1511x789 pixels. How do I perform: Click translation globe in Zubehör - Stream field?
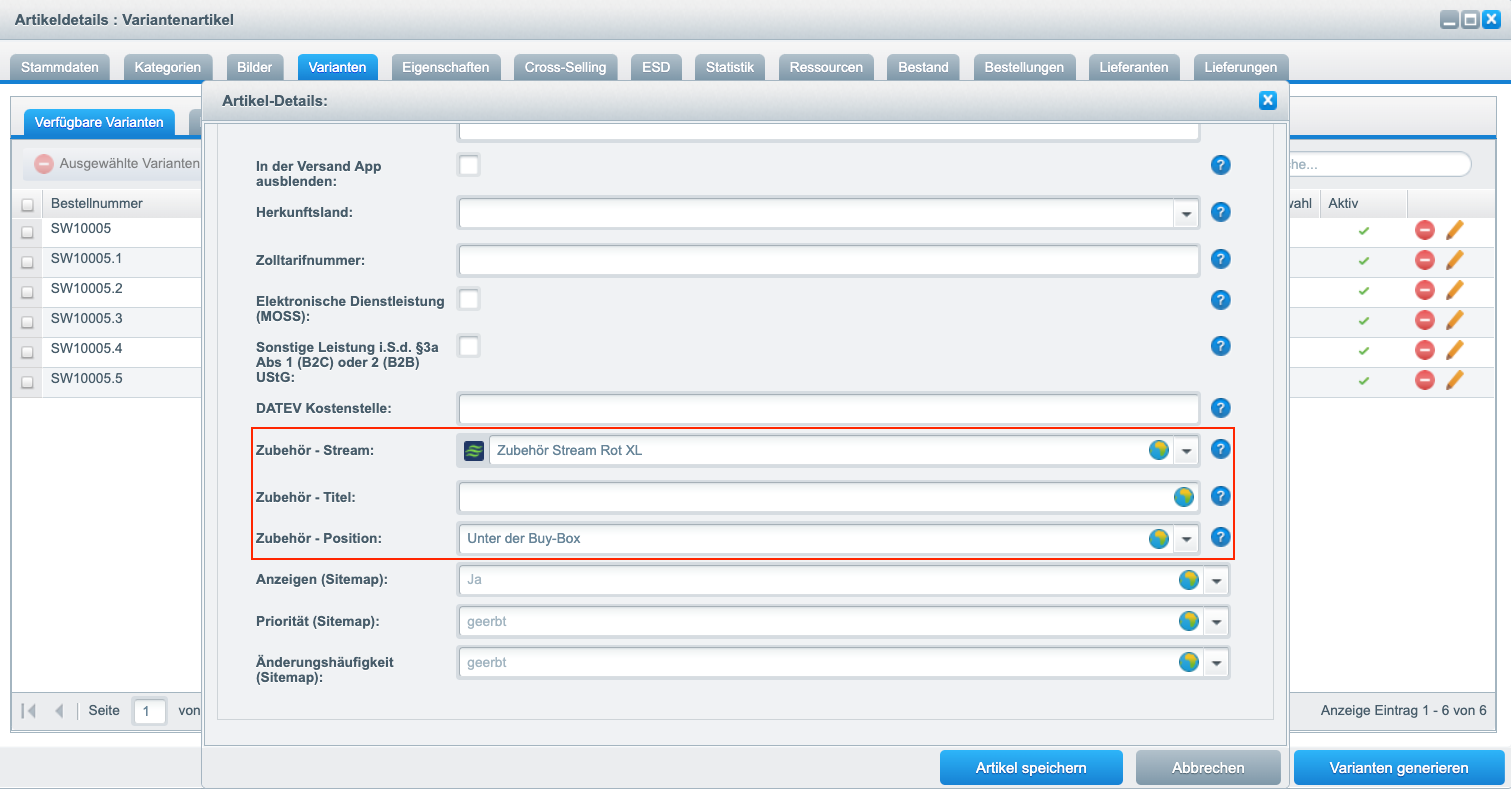point(1159,450)
